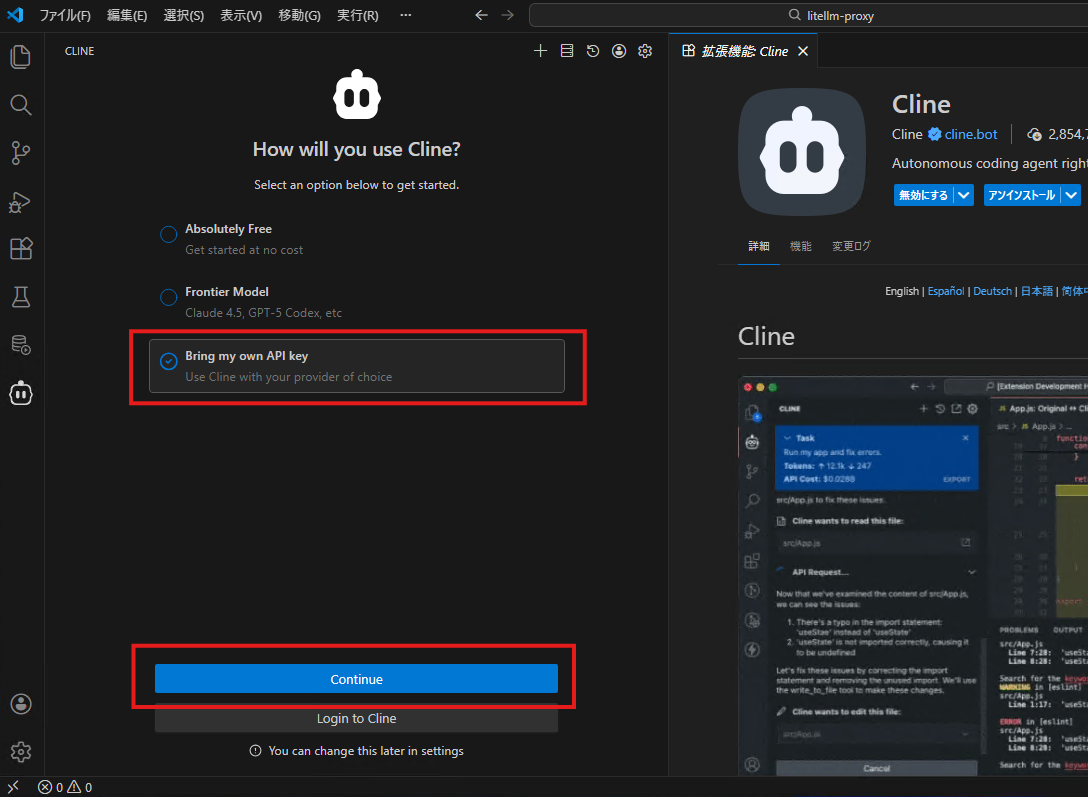Open the cline.bot publisher link

(971, 135)
